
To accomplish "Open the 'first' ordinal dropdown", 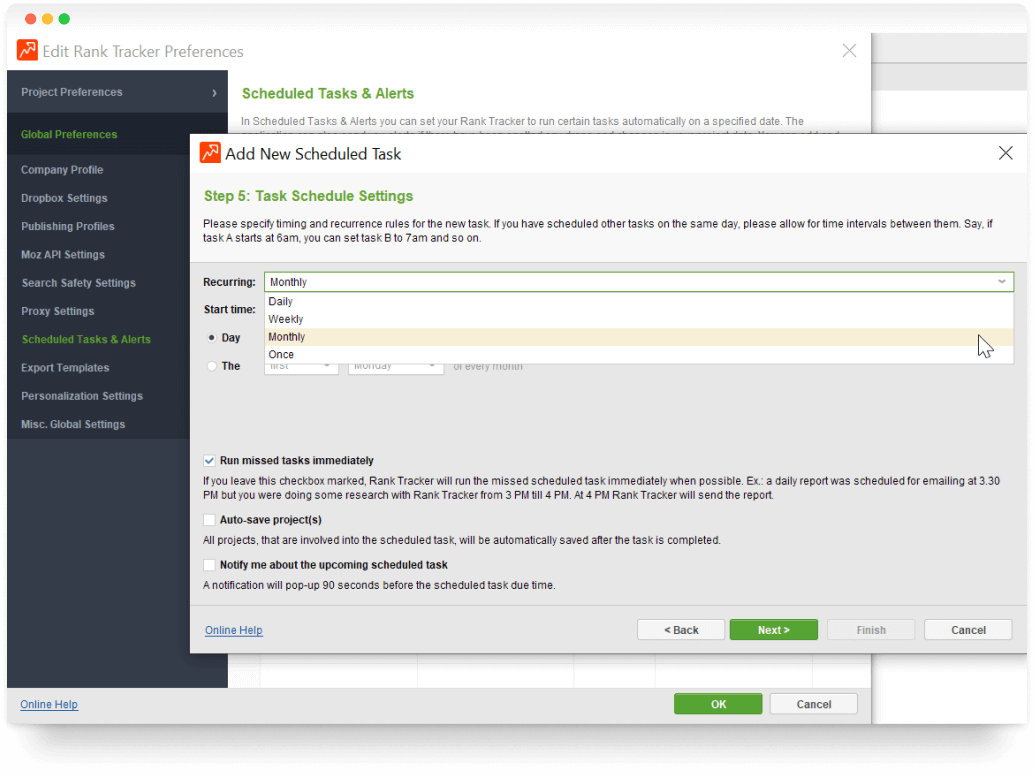I will pyautogui.click(x=301, y=367).
